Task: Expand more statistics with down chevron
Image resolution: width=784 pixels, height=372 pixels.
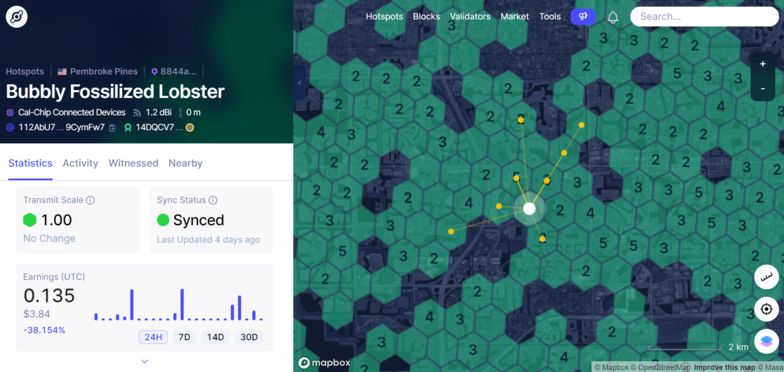Action: tap(144, 361)
